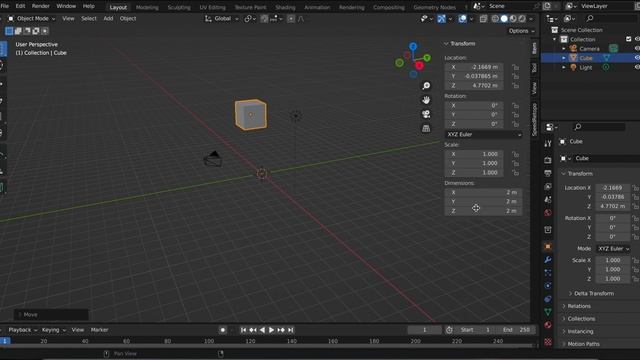Click the auto keying record button
Viewport: 640px width, 360px height.
222,330
